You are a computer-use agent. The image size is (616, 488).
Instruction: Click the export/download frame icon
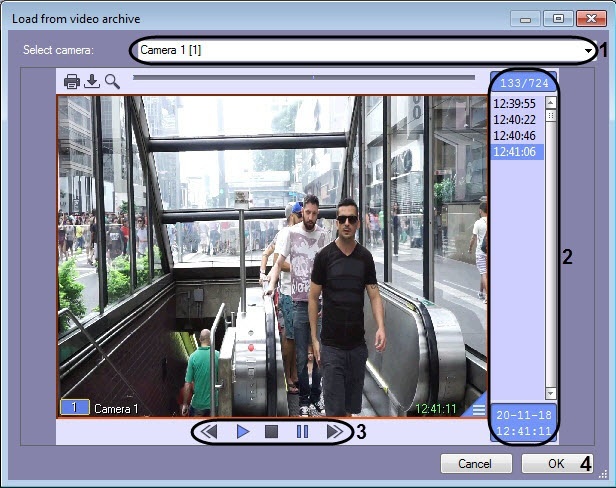tap(92, 82)
